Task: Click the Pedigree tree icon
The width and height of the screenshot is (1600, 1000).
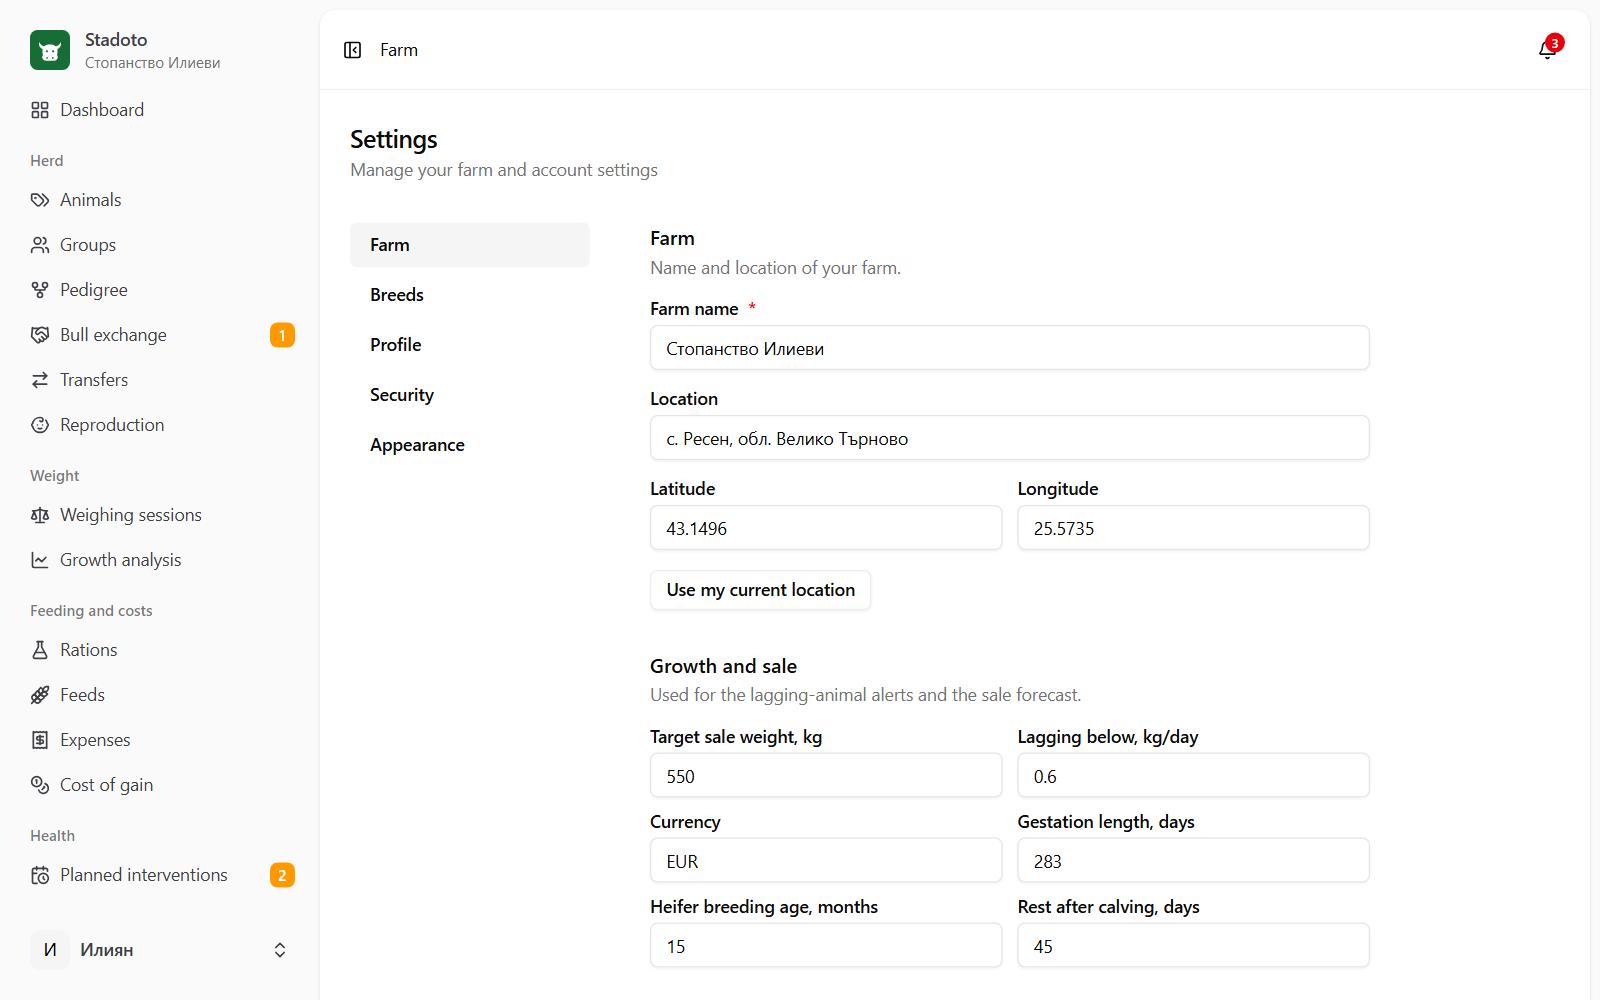Action: 40,290
